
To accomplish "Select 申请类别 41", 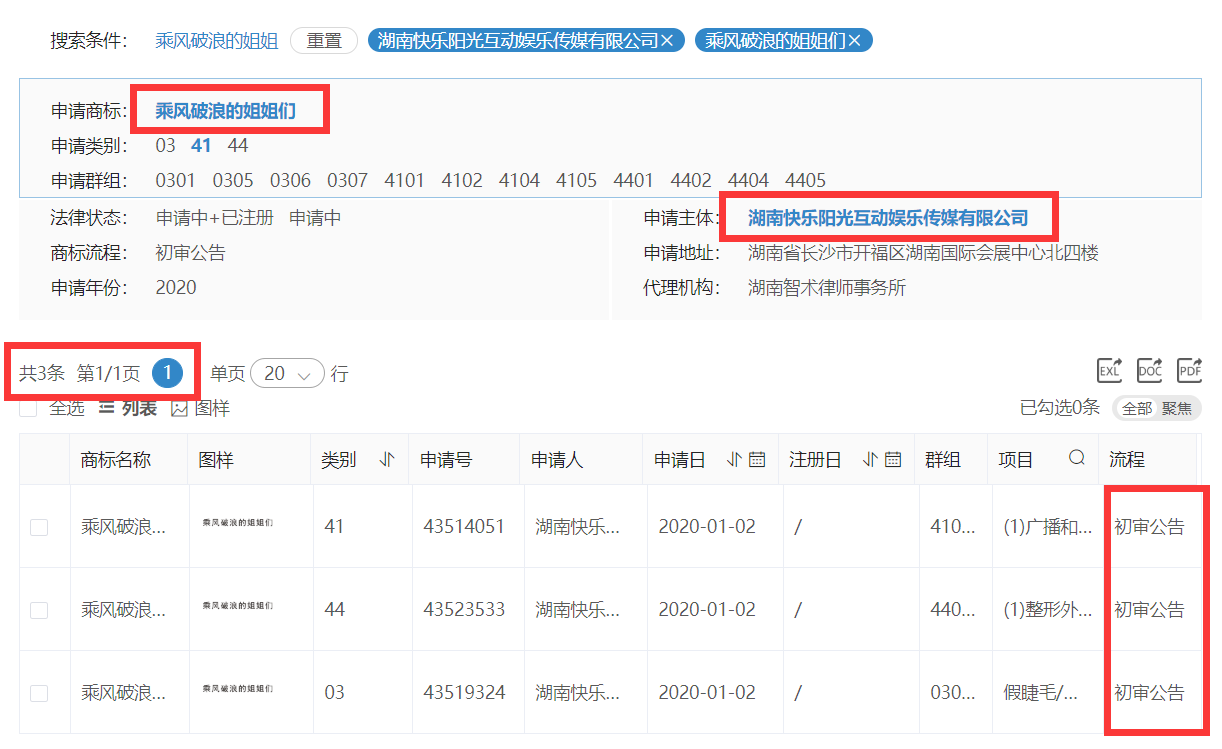I will [x=201, y=146].
